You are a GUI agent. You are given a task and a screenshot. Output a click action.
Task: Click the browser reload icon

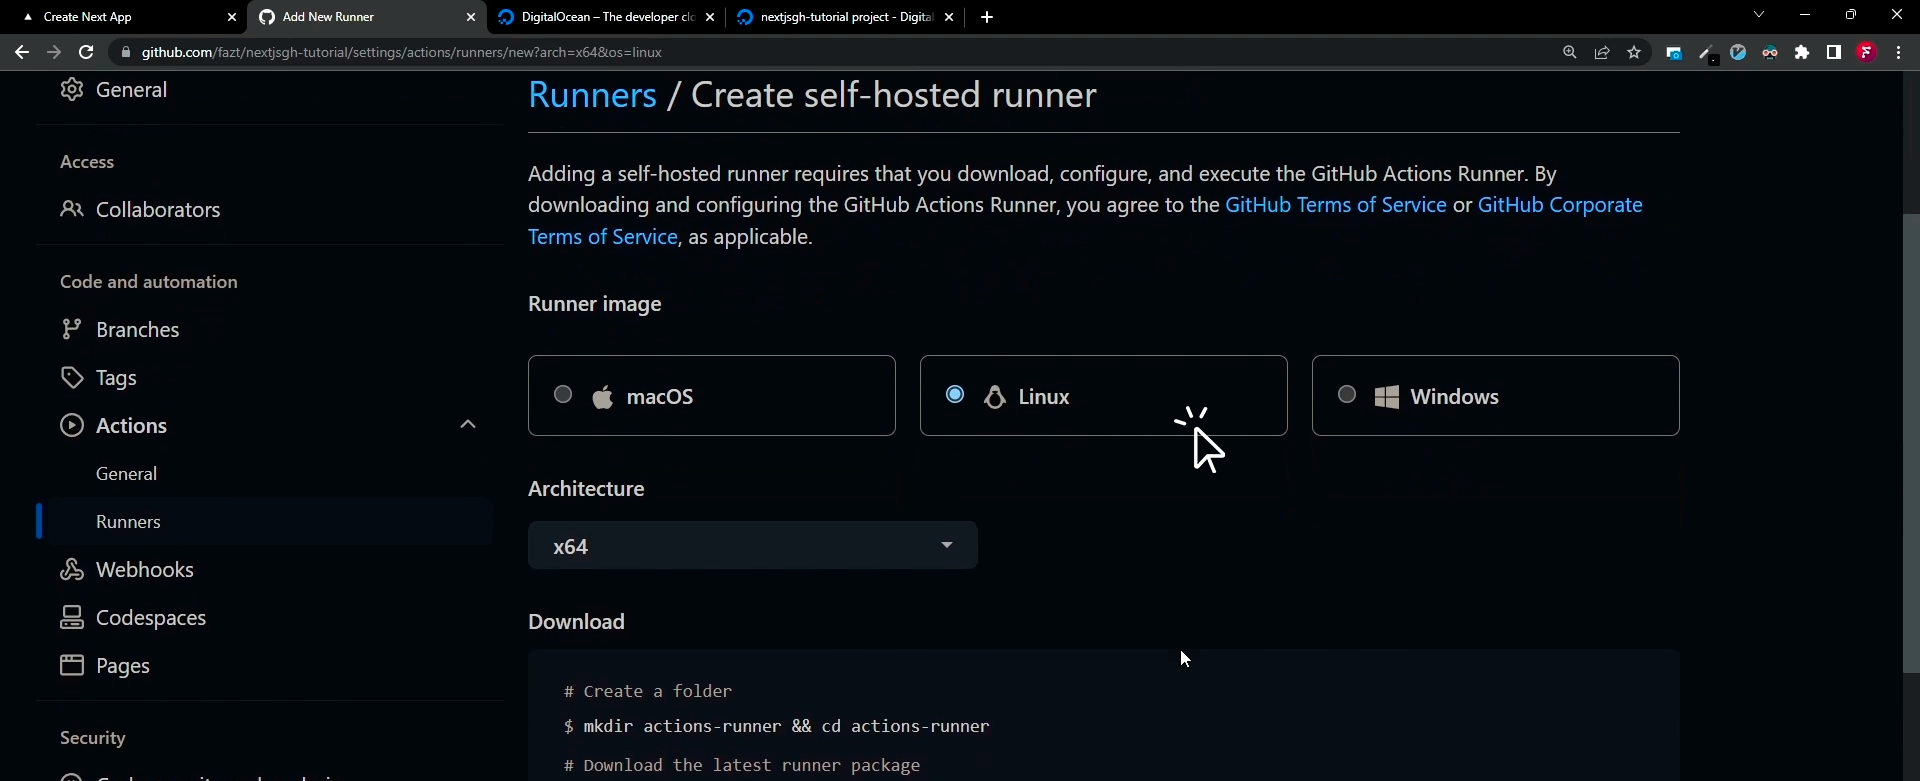tap(86, 52)
